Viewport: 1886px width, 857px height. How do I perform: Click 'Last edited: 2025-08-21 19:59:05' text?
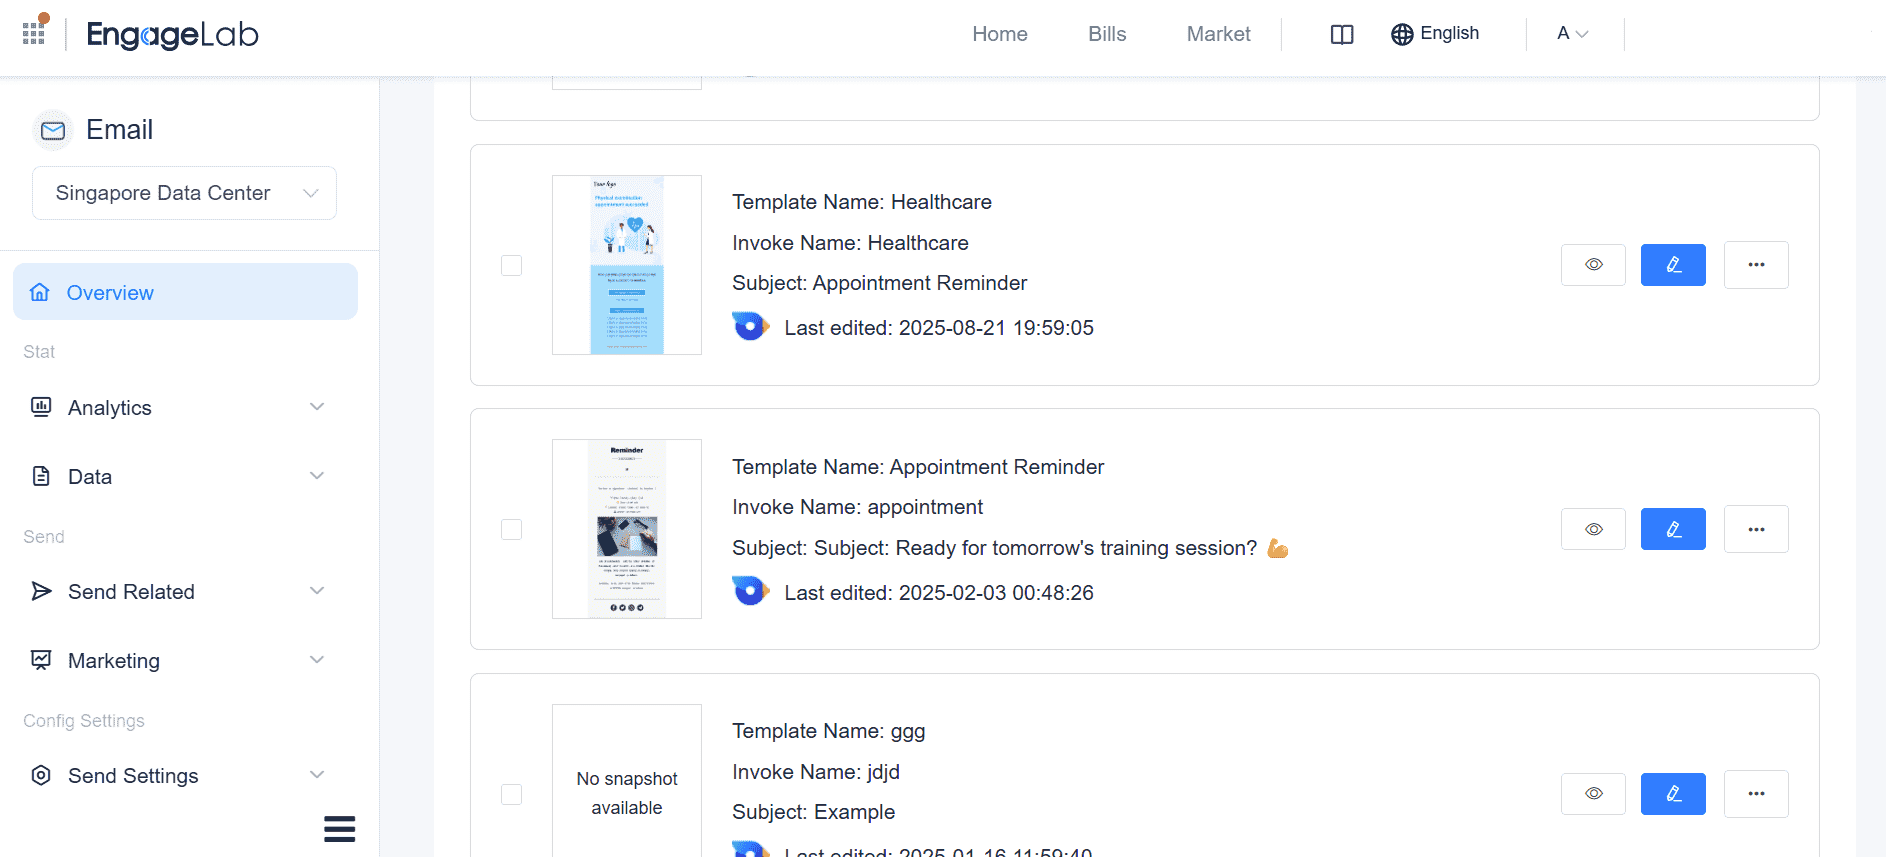(939, 328)
